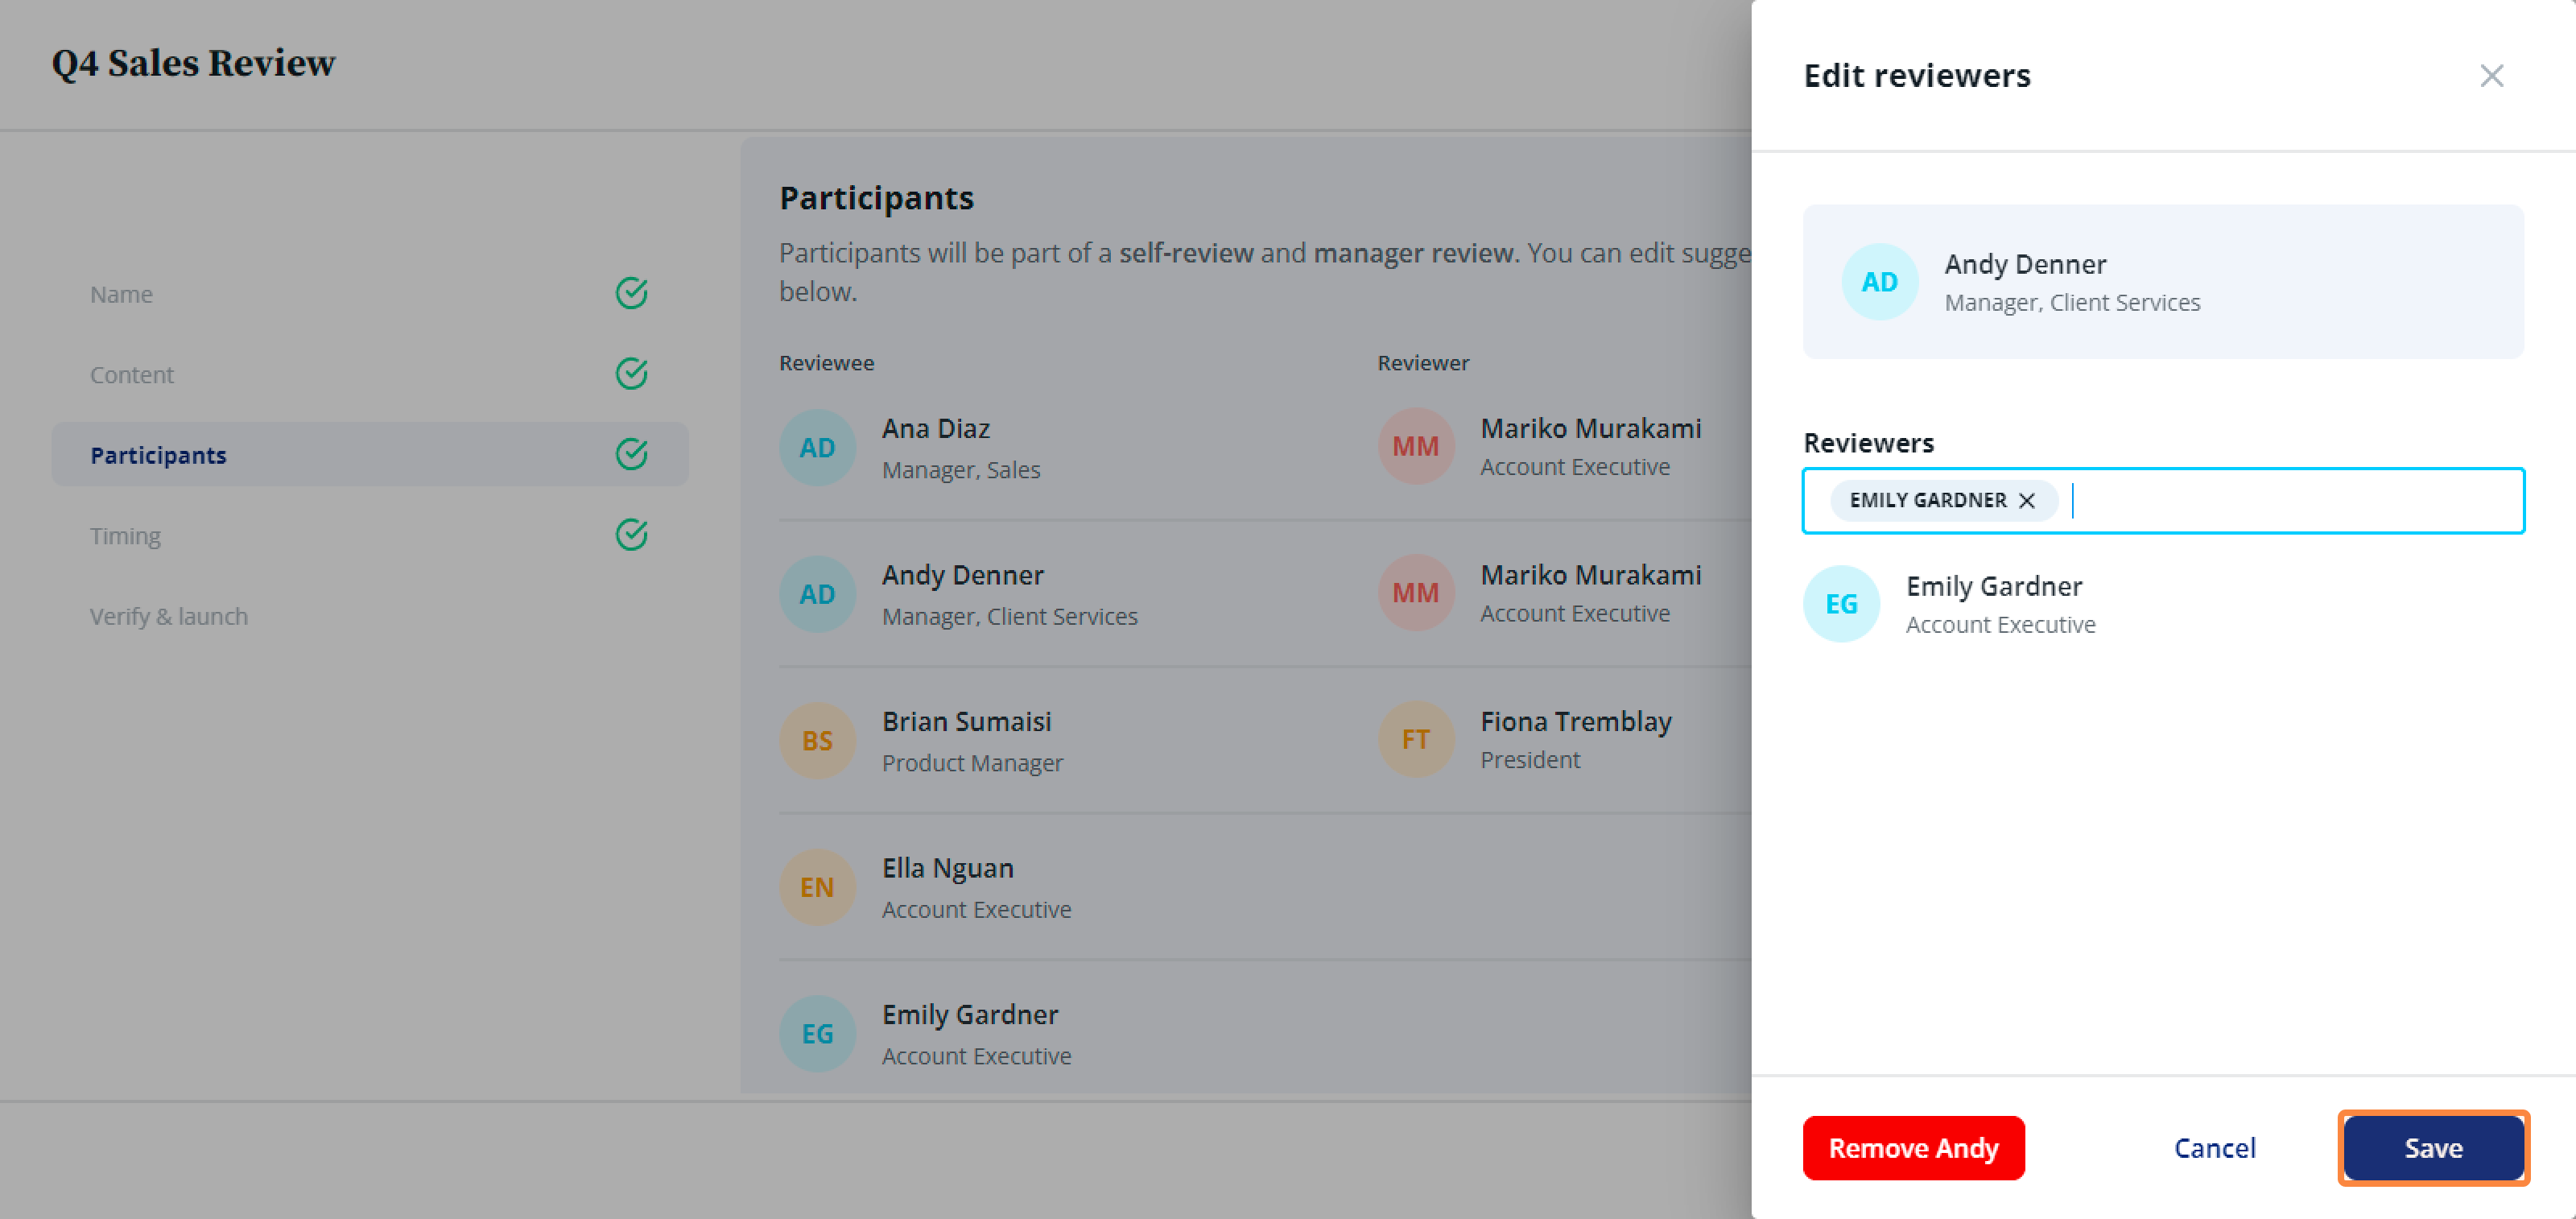Click Ana Diaz reviewee avatar
Viewport: 2576px width, 1219px height.
tap(817, 447)
